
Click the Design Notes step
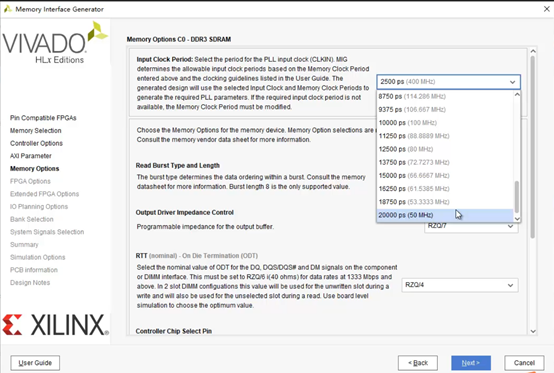pos(30,283)
